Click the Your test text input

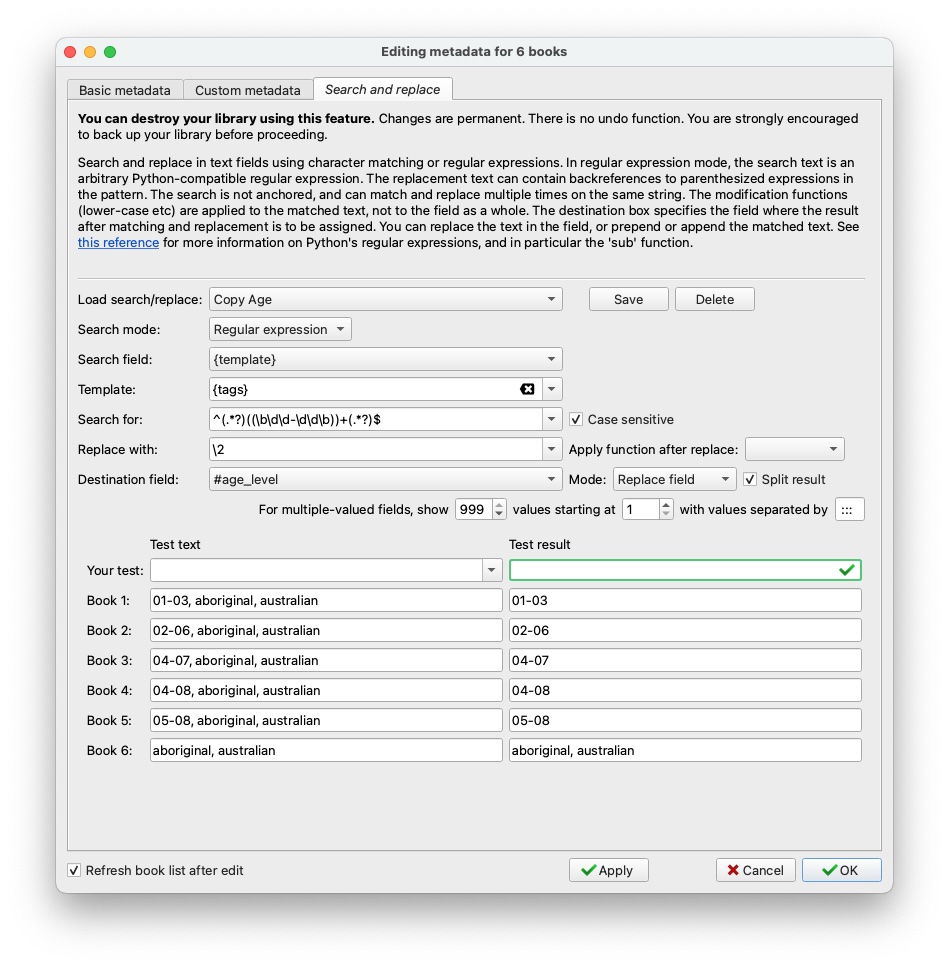tap(316, 570)
